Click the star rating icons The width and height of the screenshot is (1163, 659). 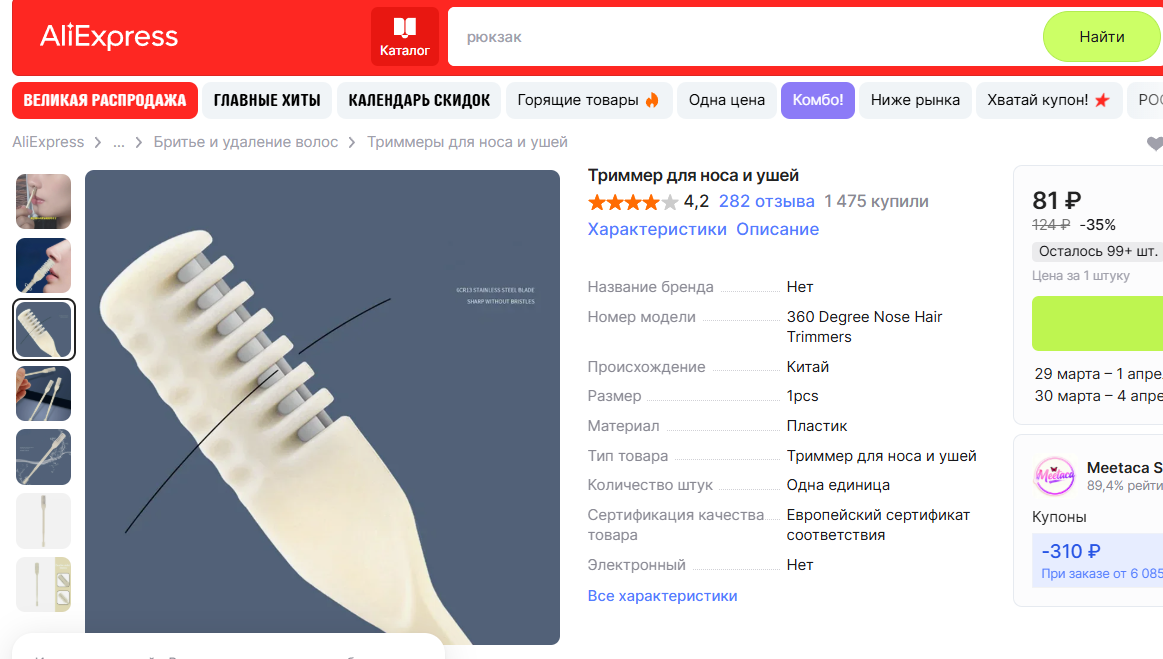(x=633, y=202)
